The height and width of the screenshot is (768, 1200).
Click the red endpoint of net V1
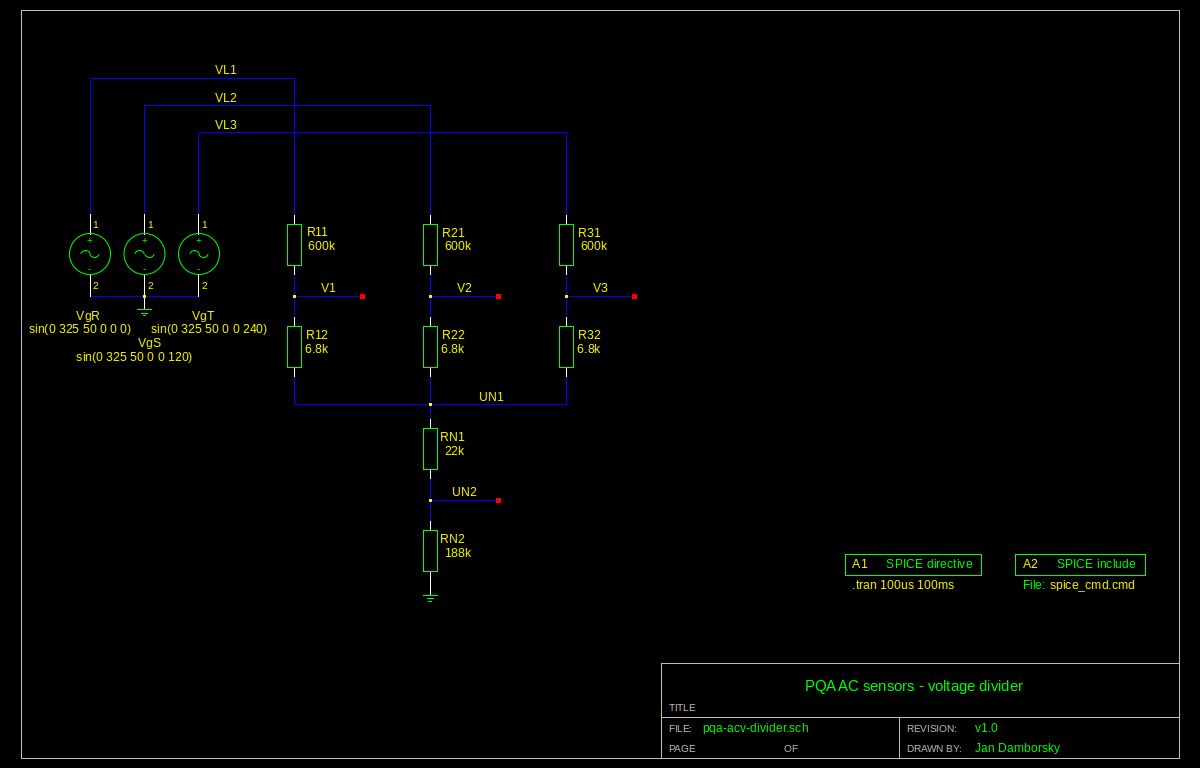(x=362, y=297)
